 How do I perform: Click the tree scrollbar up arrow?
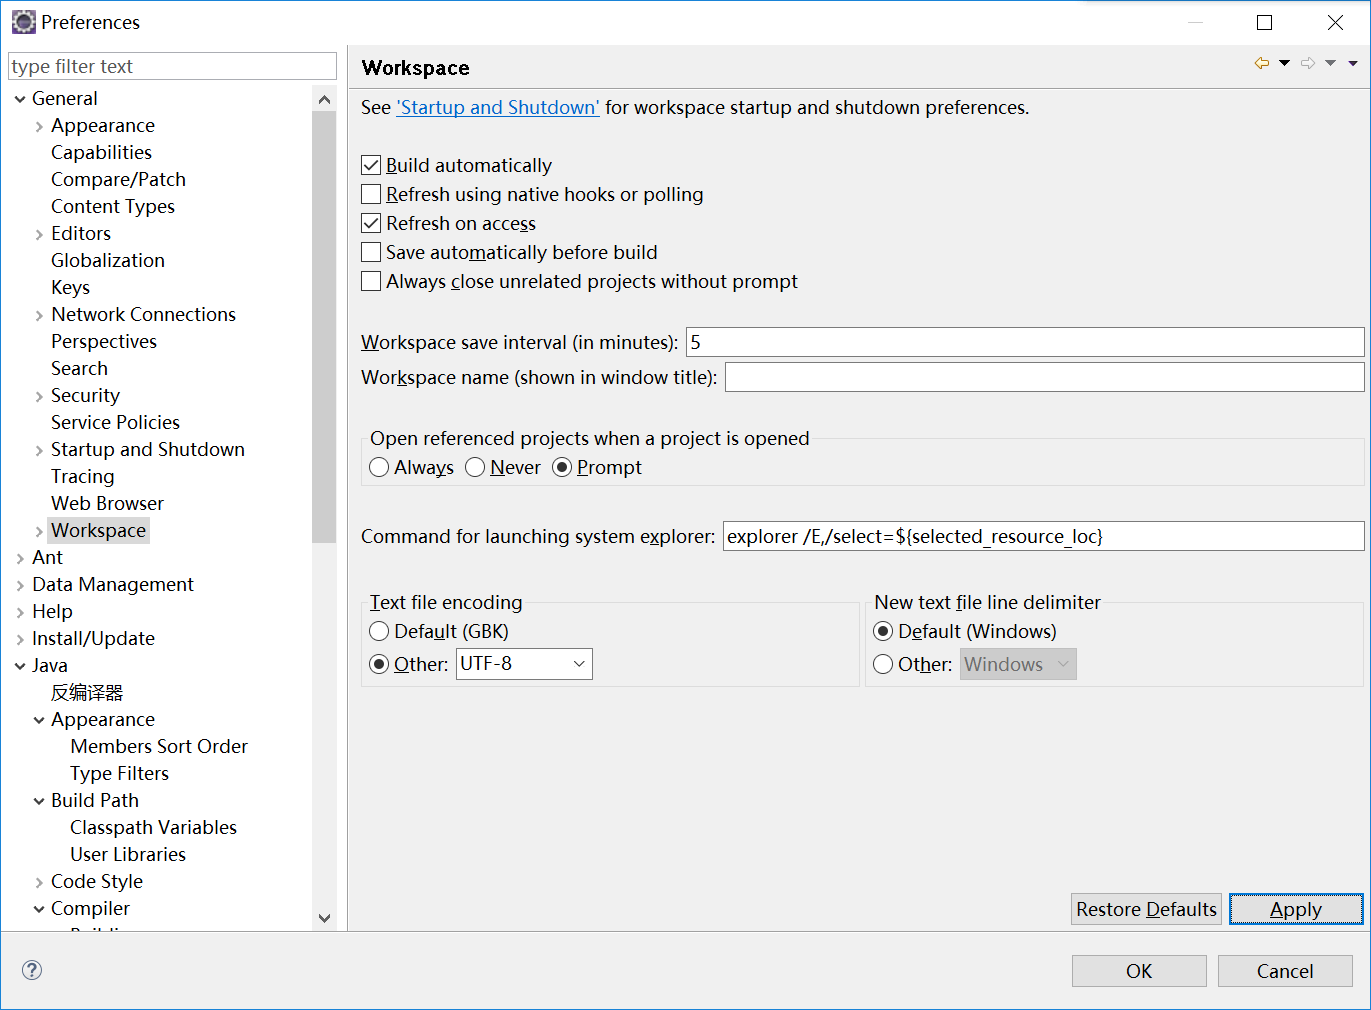pos(324,99)
